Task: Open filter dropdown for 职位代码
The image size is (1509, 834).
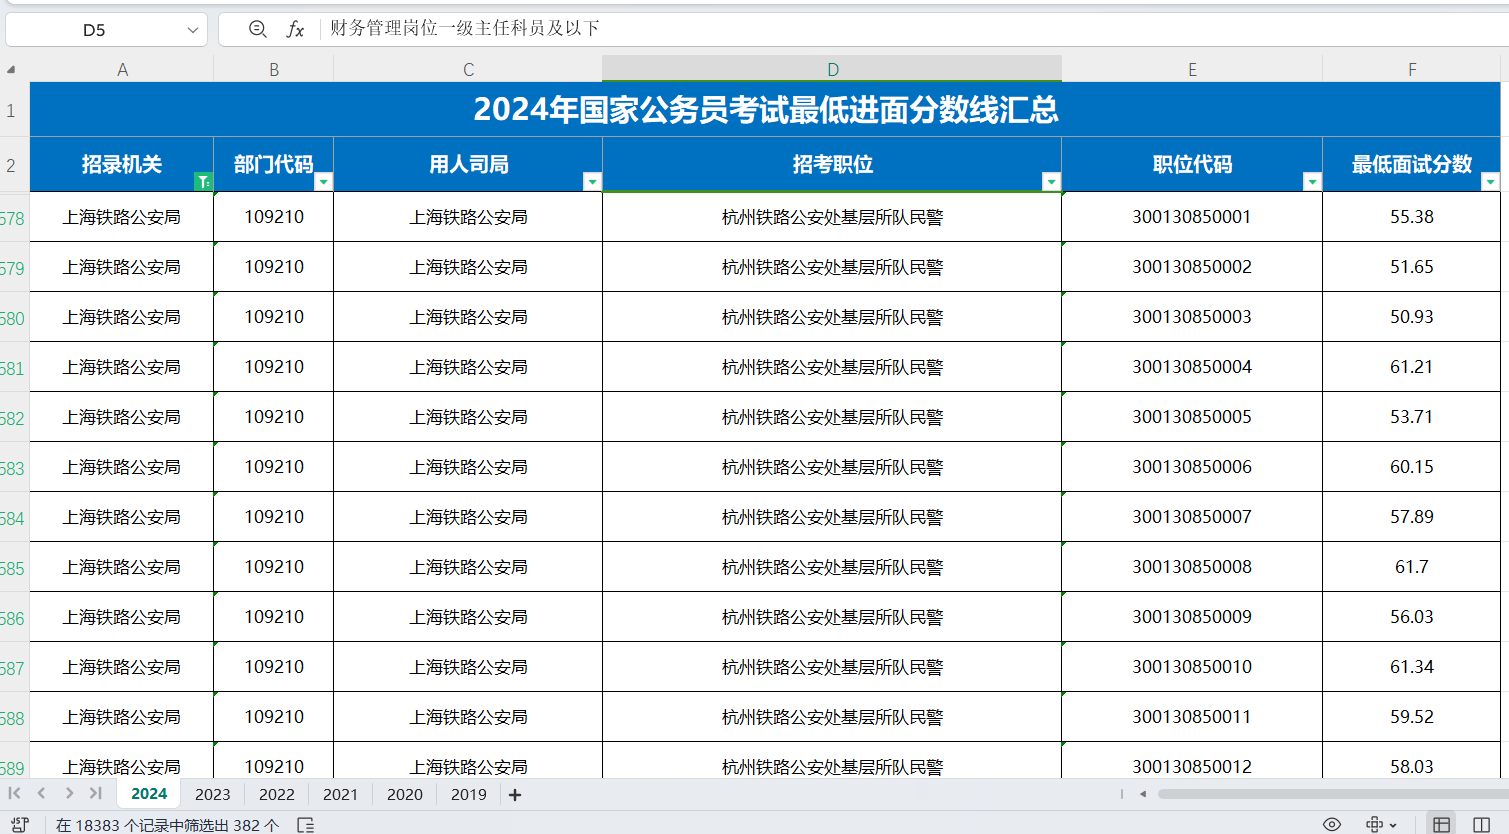Action: [1312, 181]
